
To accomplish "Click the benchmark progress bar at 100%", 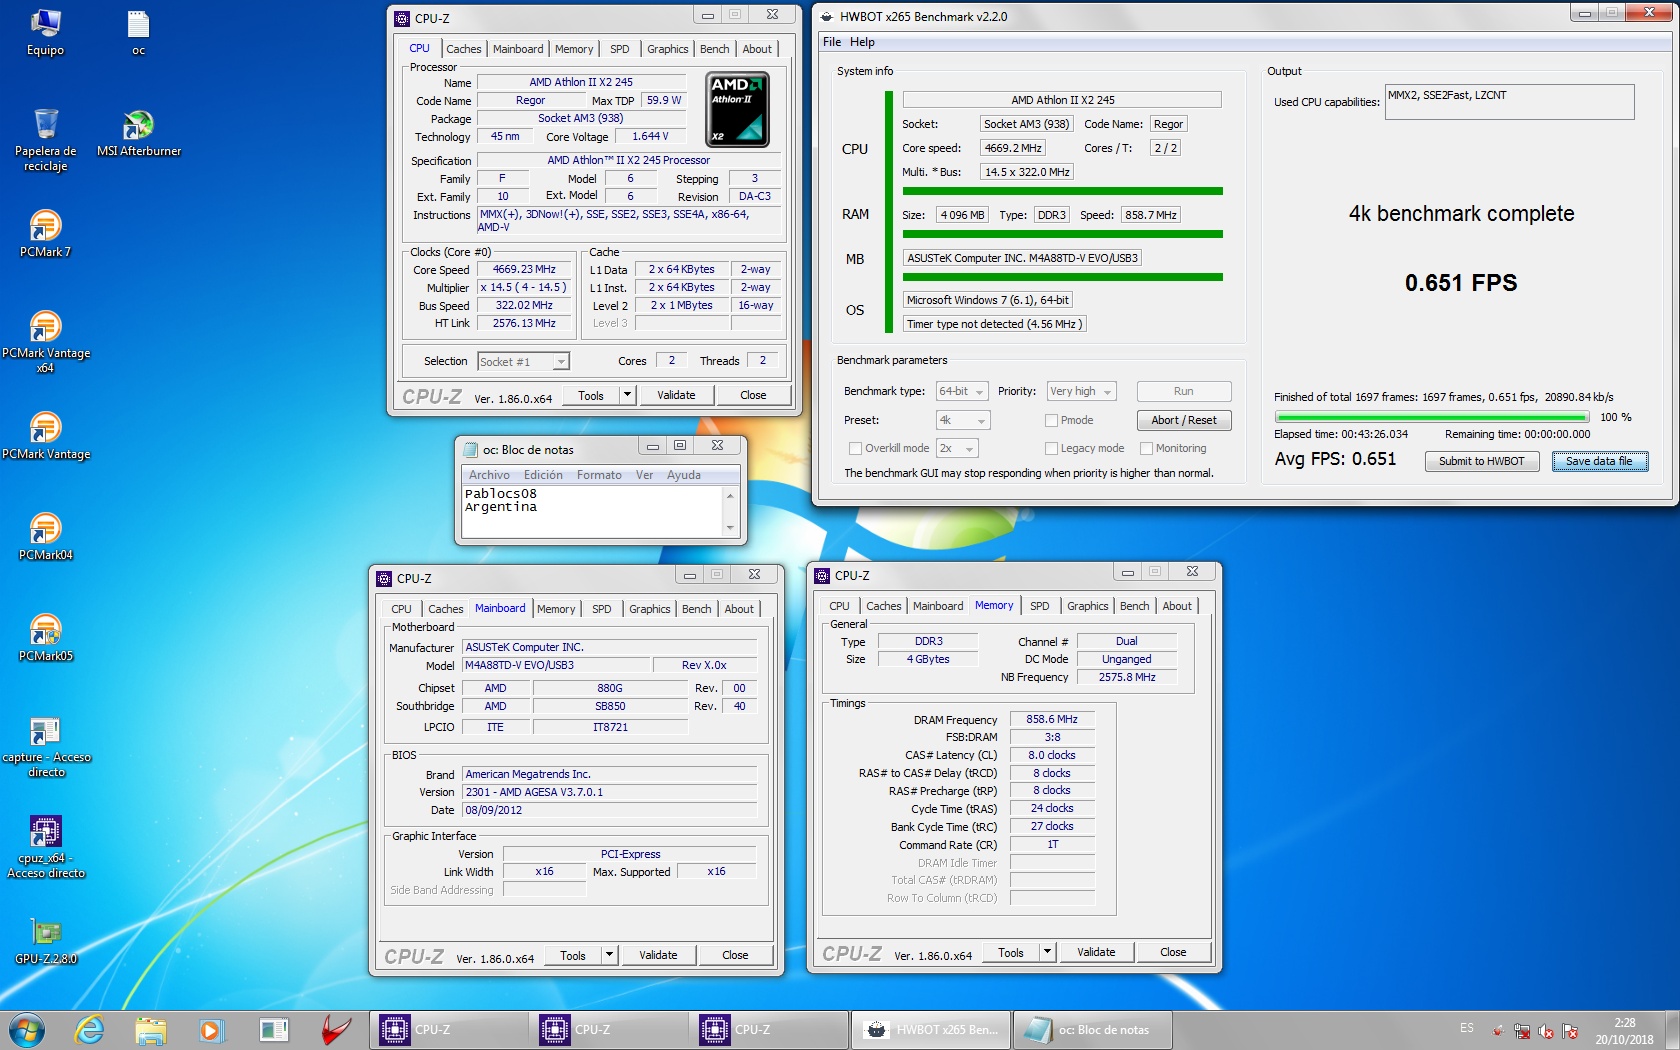I will click(1432, 417).
